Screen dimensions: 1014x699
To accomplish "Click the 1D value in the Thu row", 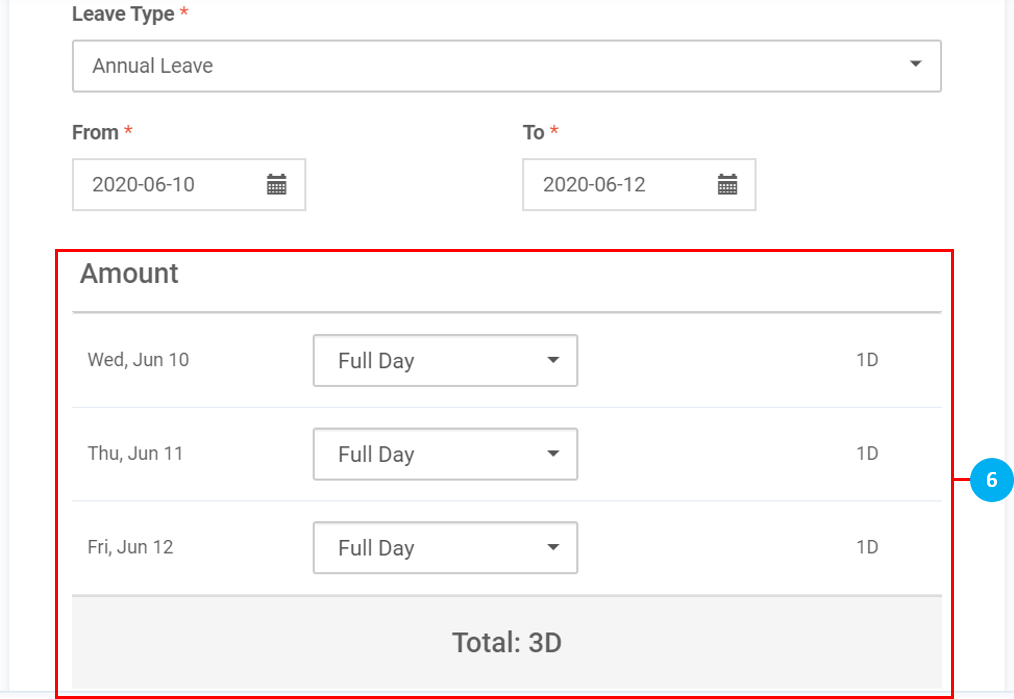I will click(x=866, y=453).
